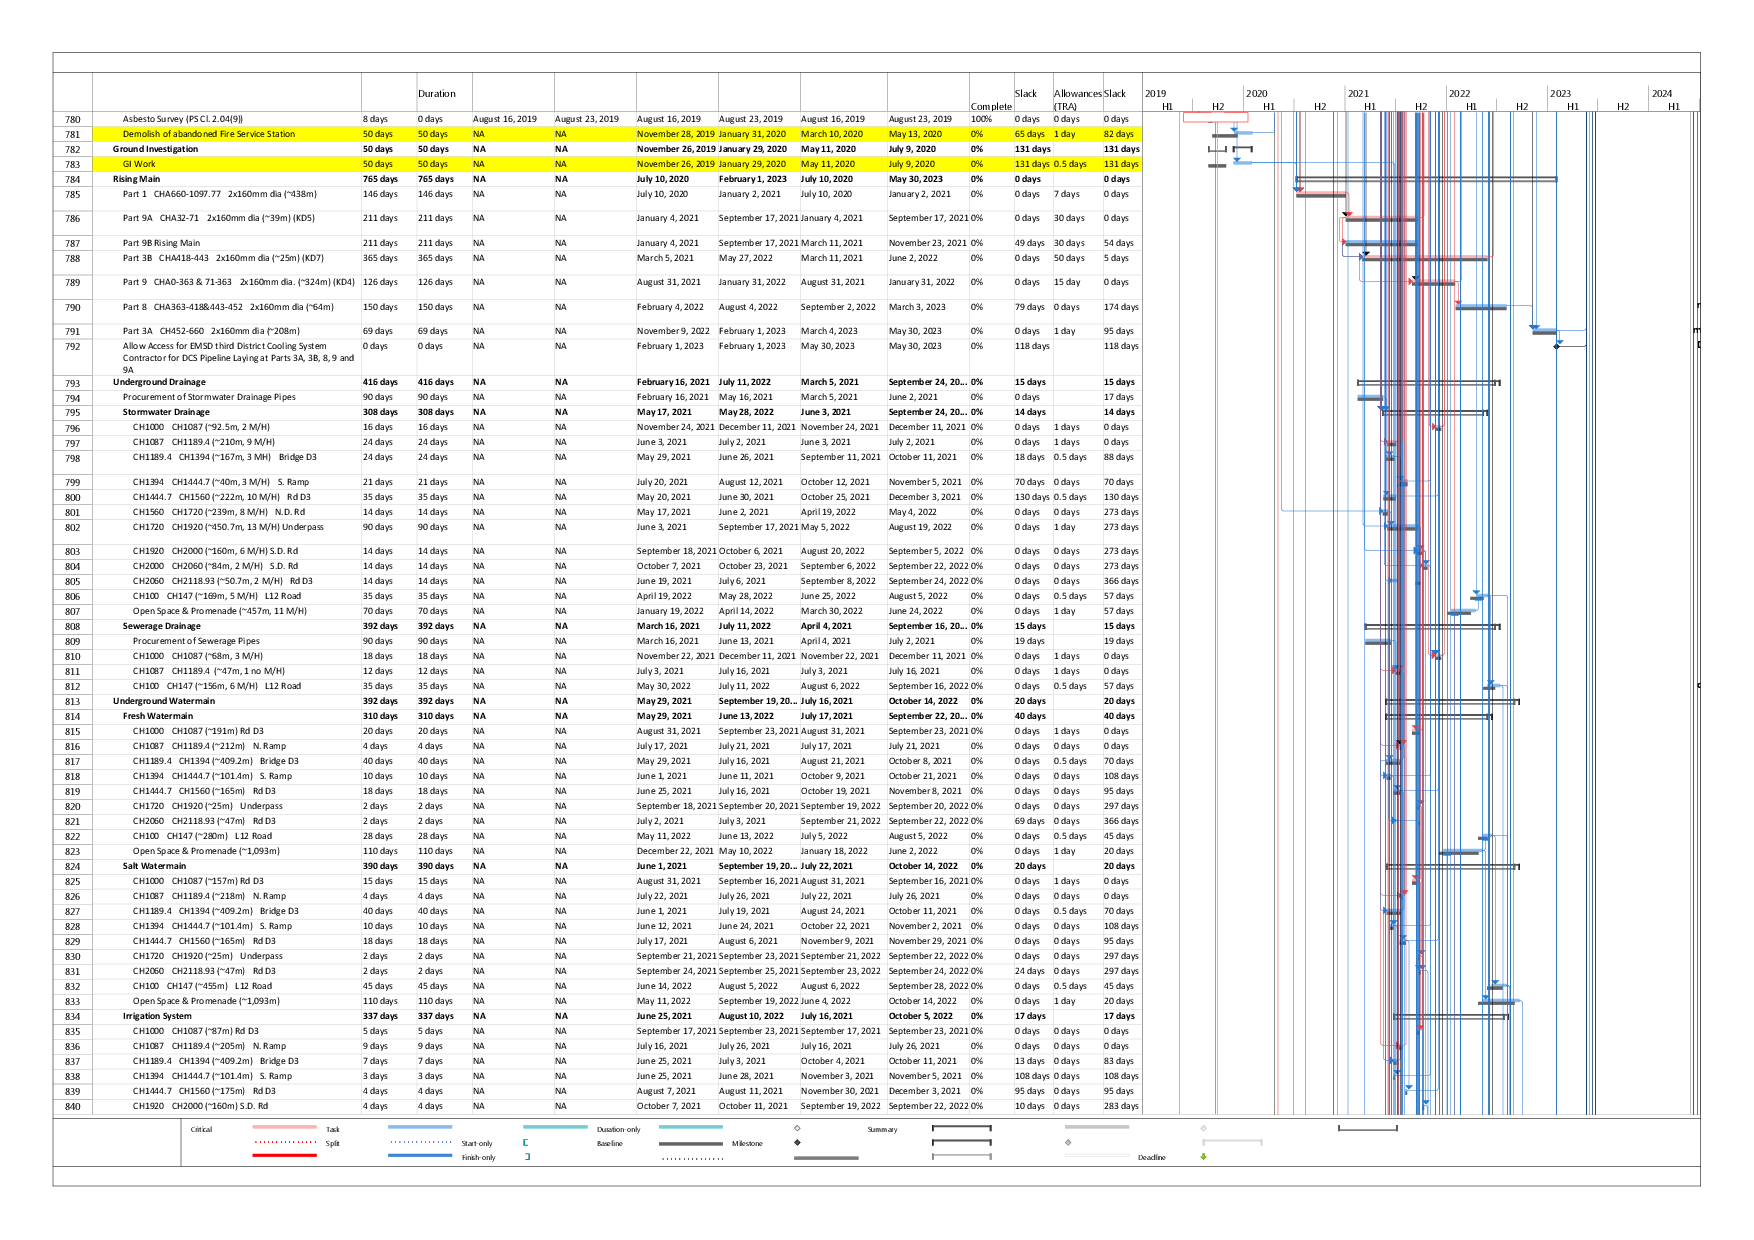The height and width of the screenshot is (1240, 1754).
Task: Select start date 'November 9, 2022' in row 791
Action: pos(673,331)
